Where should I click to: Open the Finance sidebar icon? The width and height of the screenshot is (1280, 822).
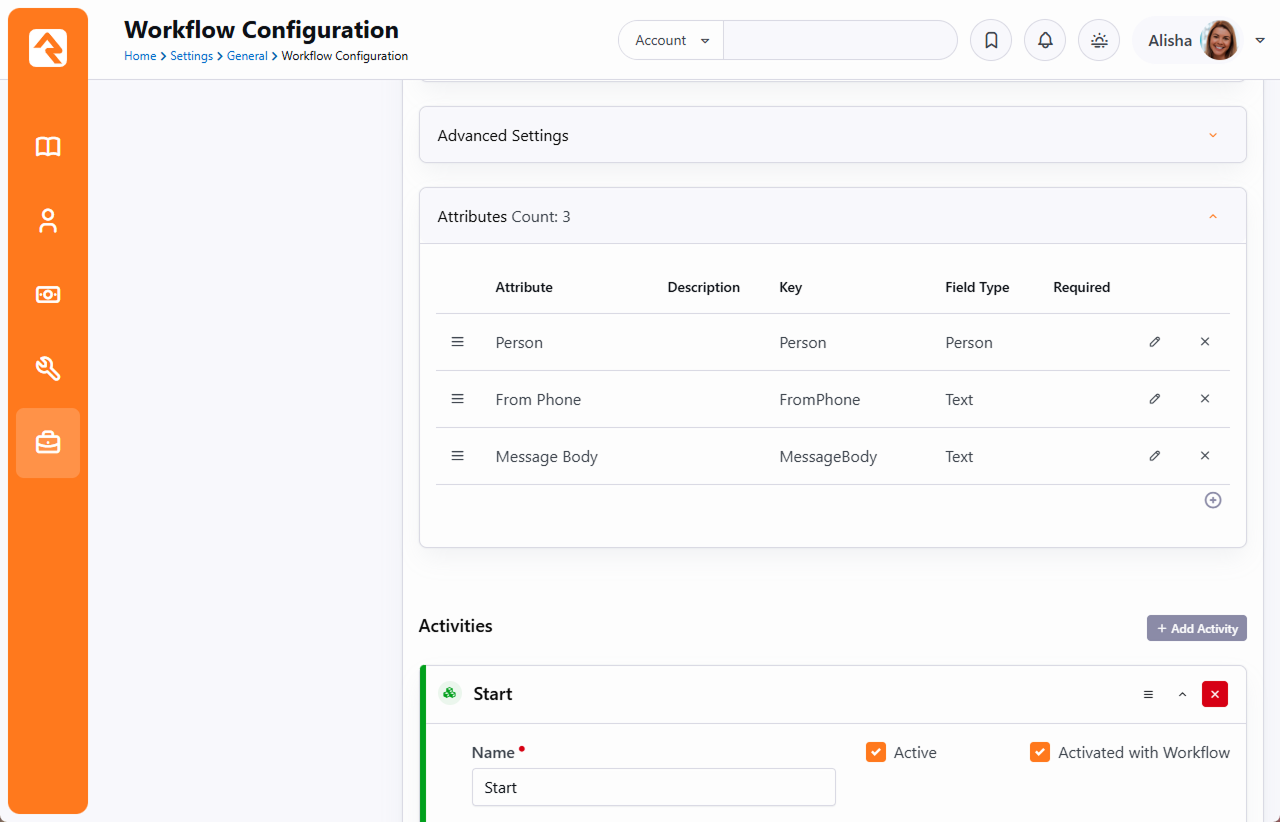[x=48, y=295]
